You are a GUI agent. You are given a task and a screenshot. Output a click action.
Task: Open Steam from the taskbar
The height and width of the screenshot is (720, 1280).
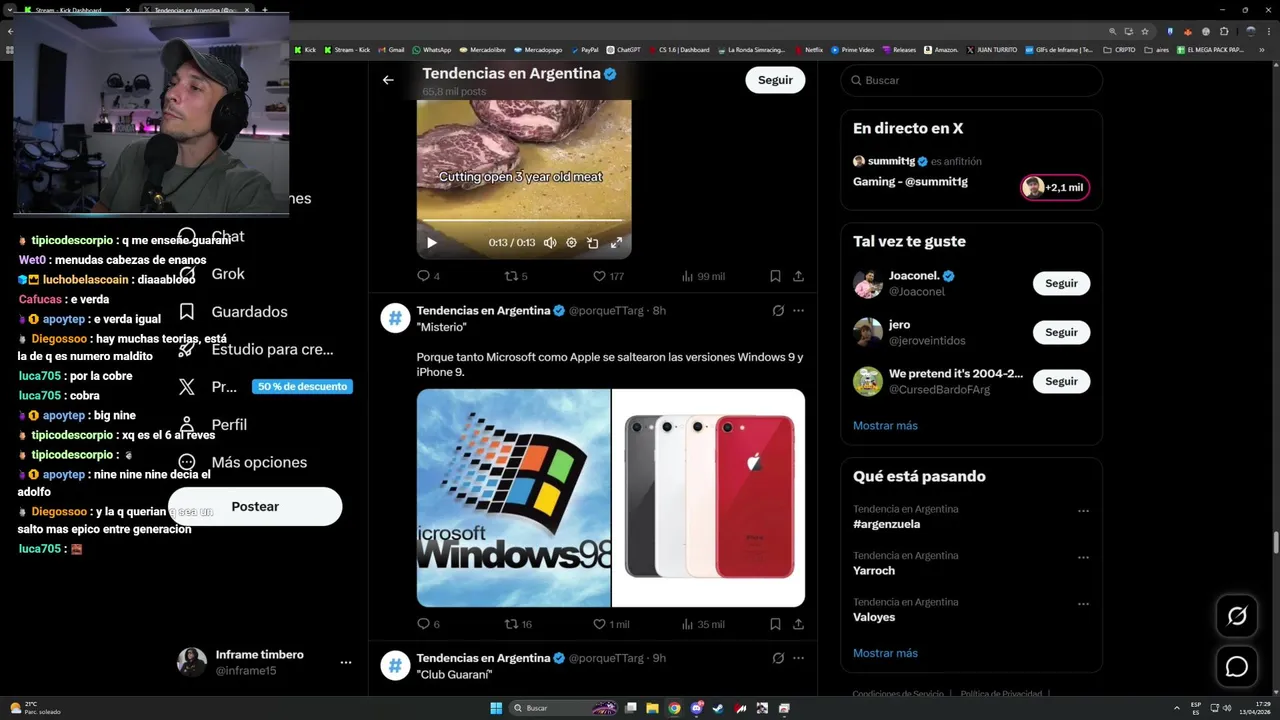click(718, 708)
